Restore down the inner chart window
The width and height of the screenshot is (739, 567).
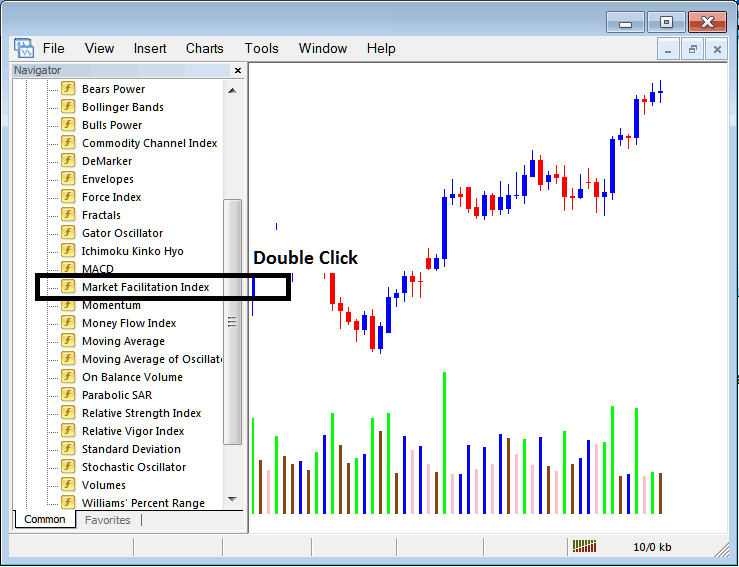coord(692,49)
